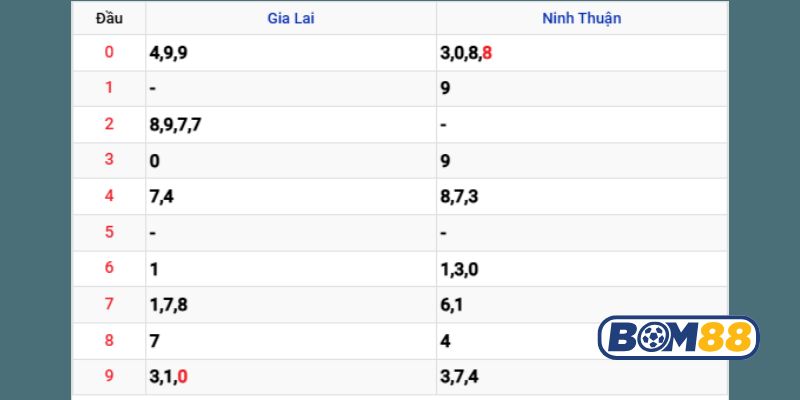Select row header 8 in Đầu column
This screenshot has width=800, height=400.
coord(109,341)
